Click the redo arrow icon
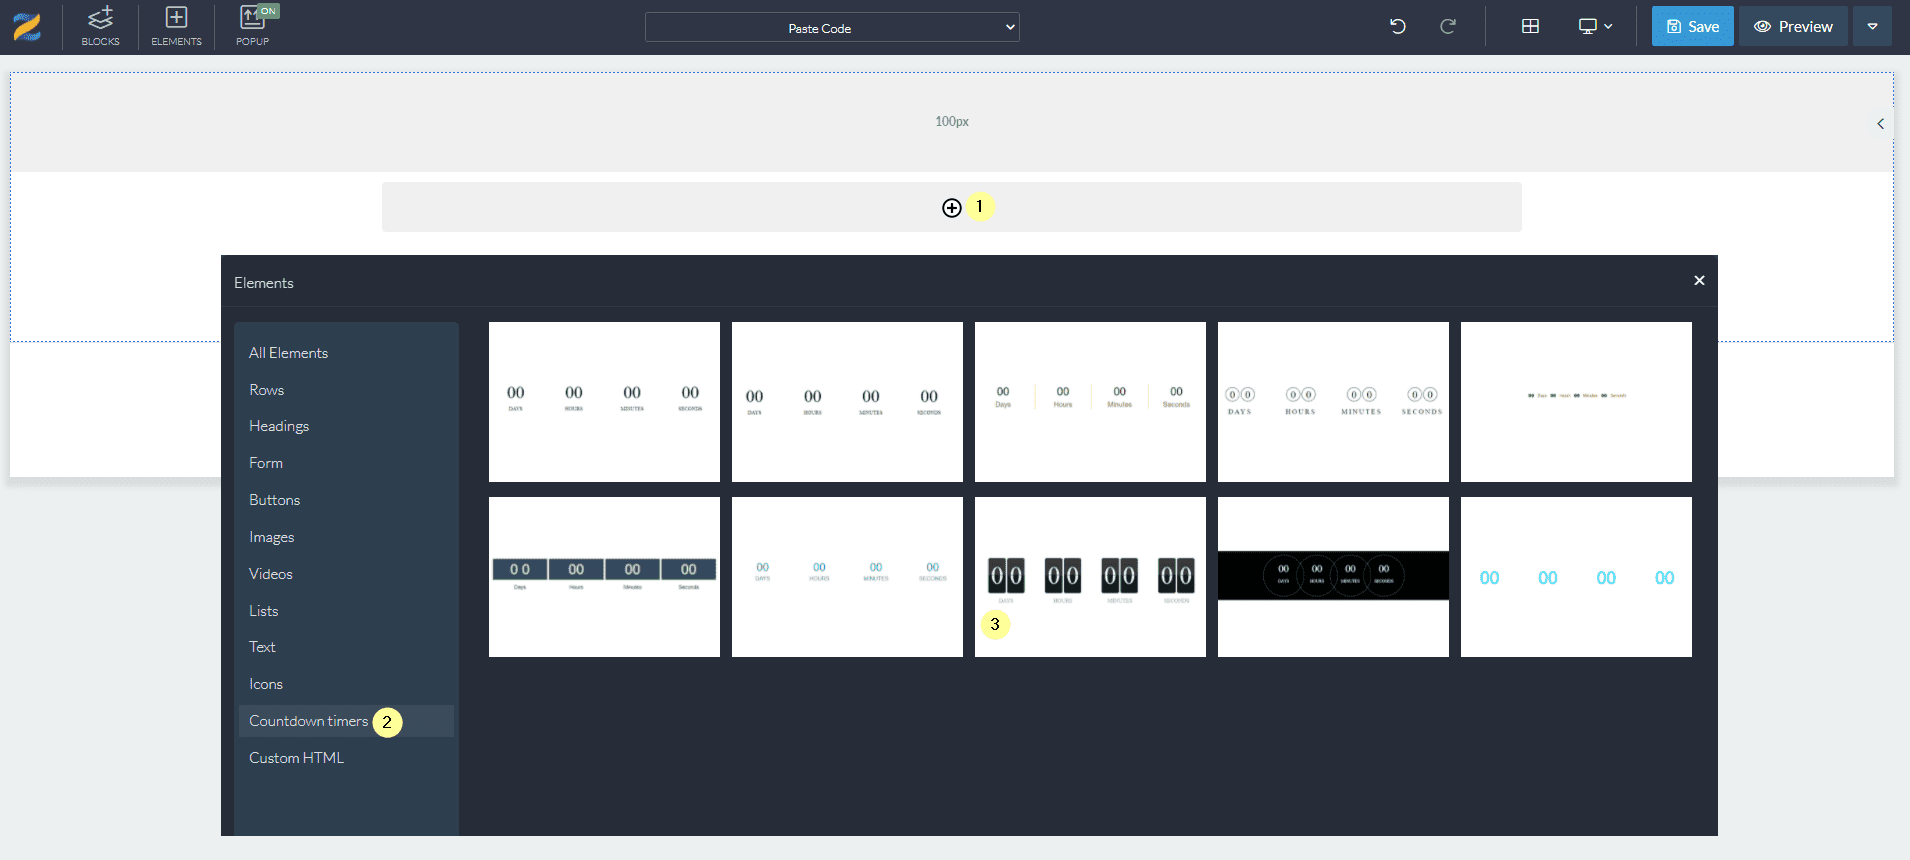The image size is (1910, 860). pos(1447,27)
